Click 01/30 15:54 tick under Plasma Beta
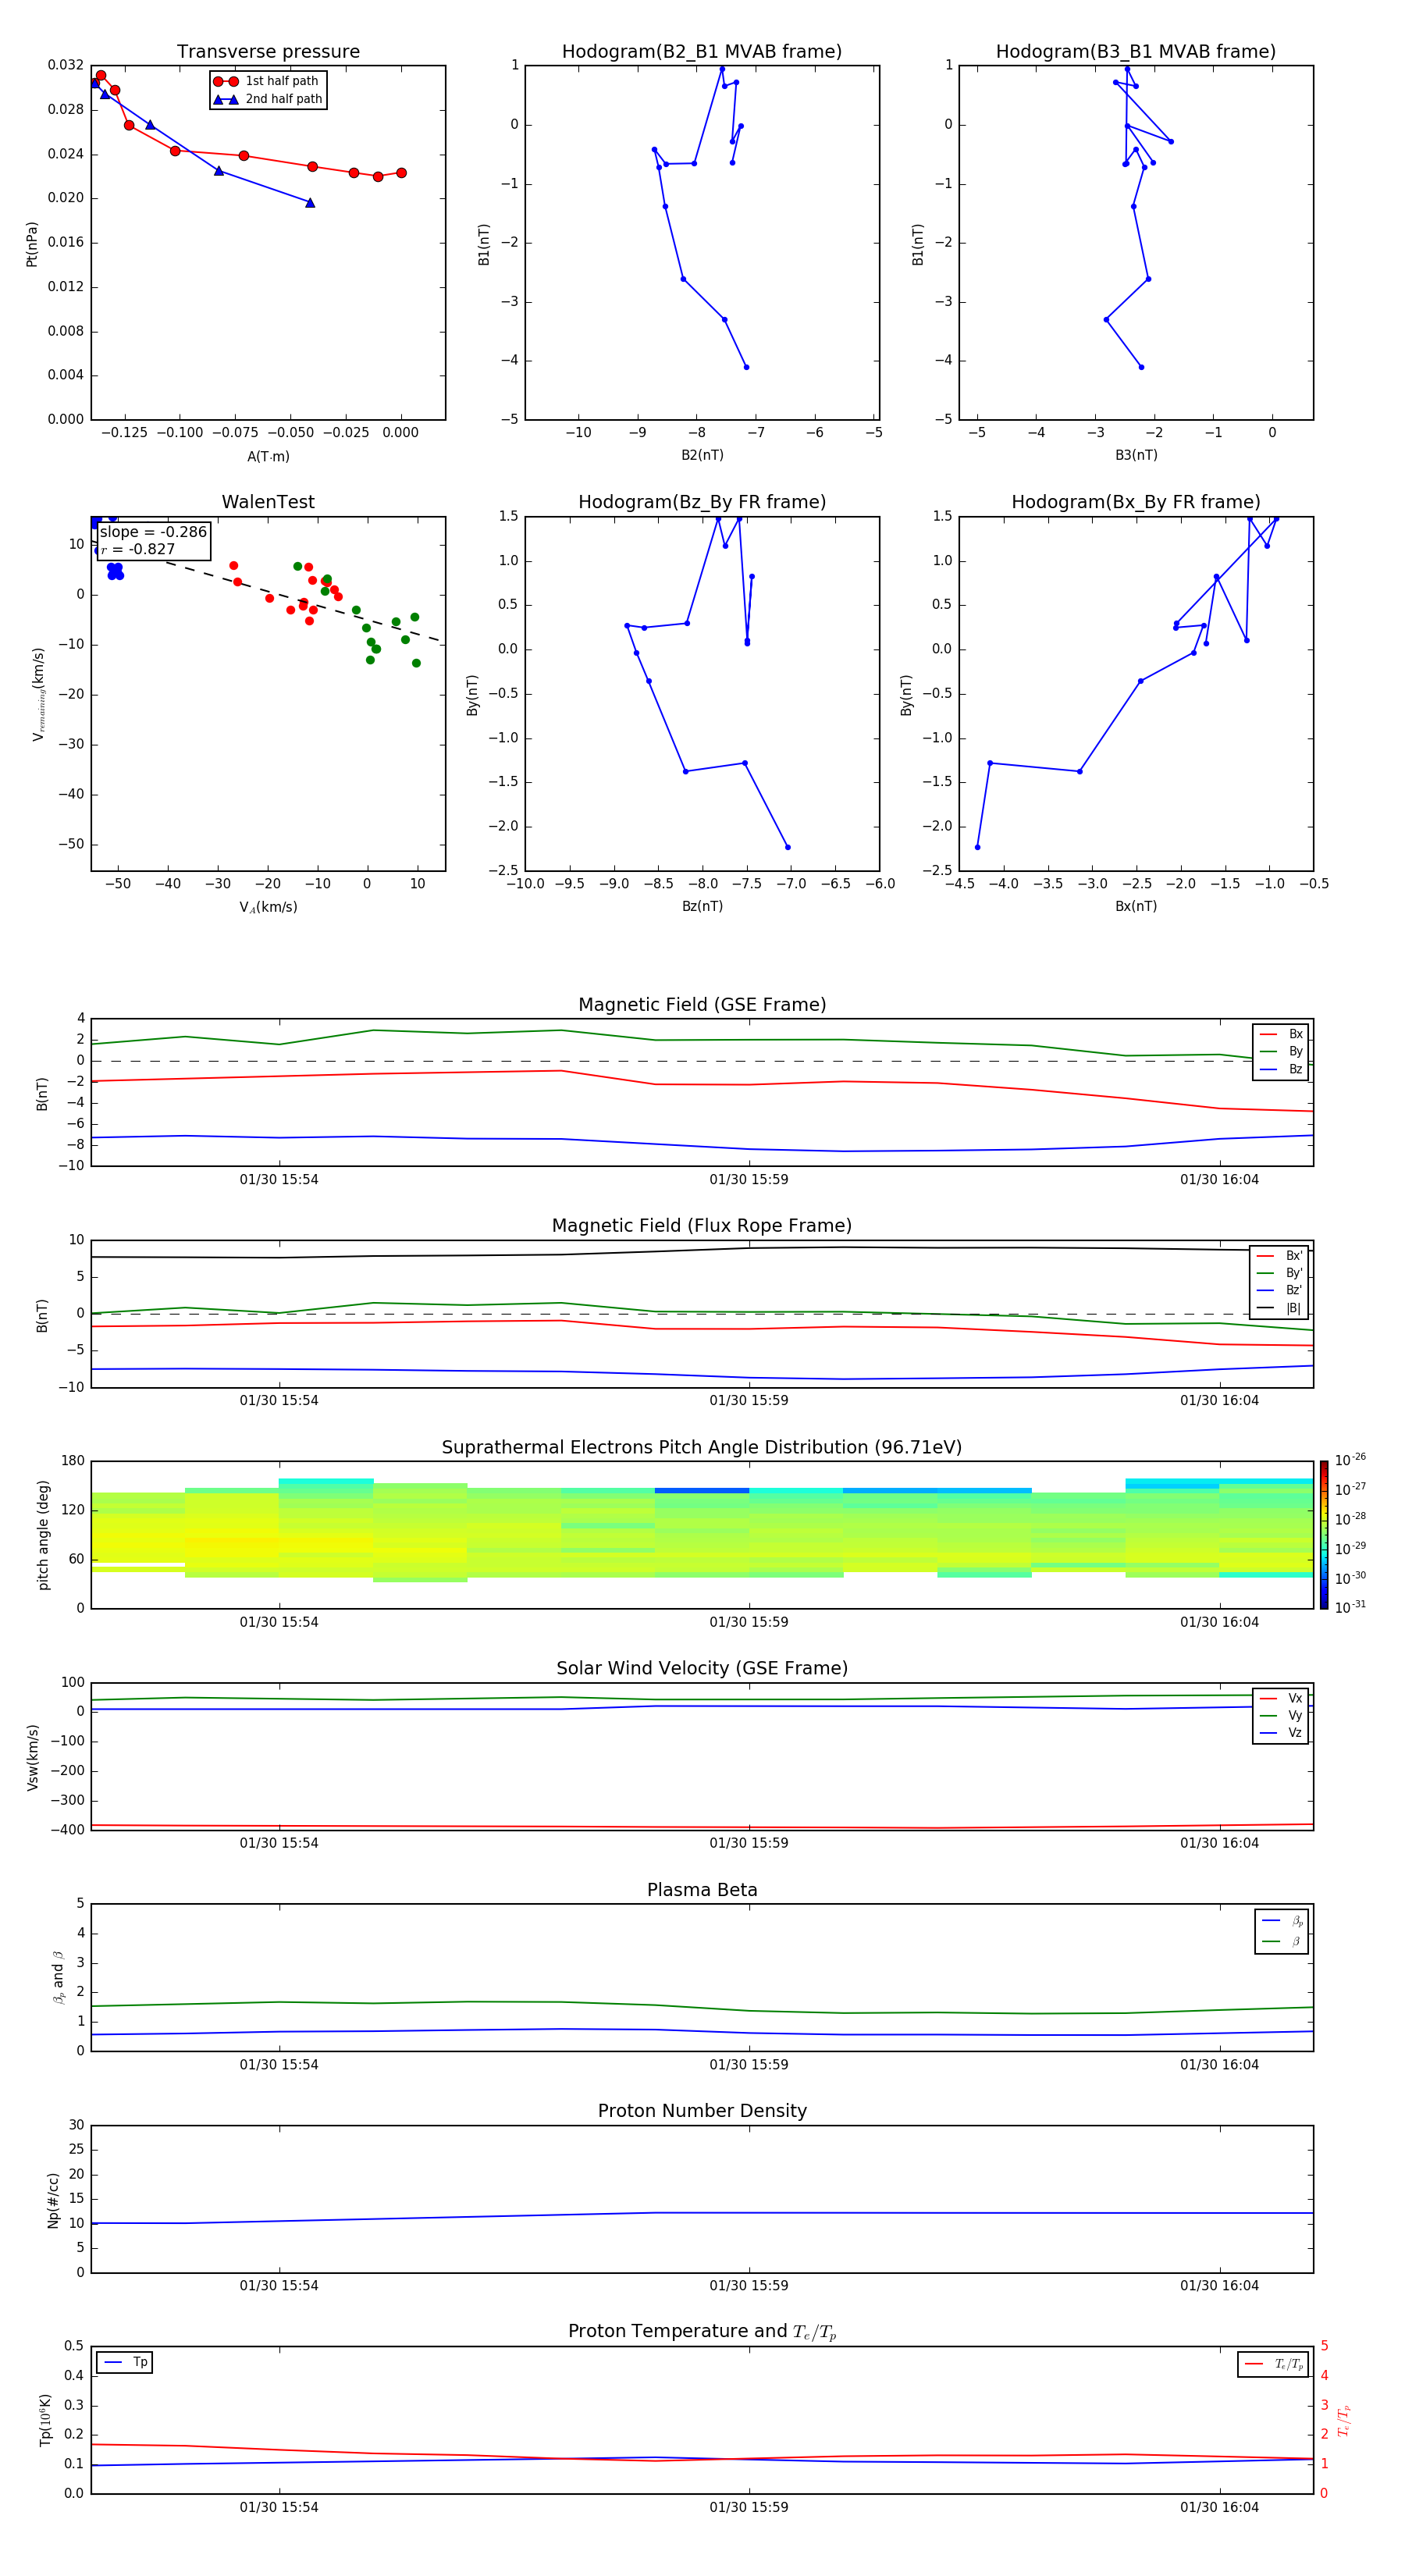 coord(279,2065)
